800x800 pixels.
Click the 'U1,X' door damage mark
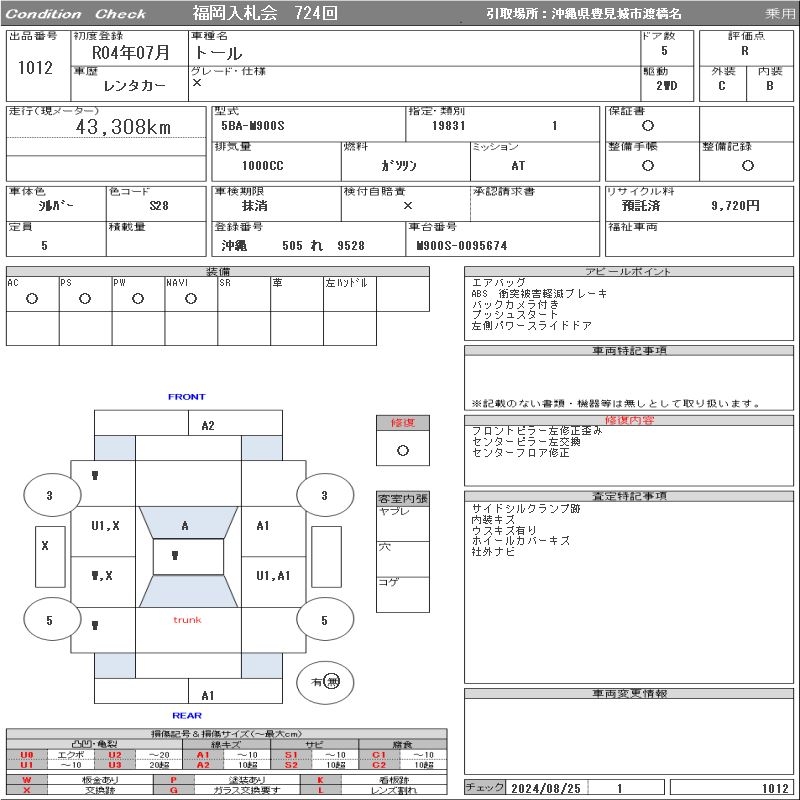pos(105,526)
